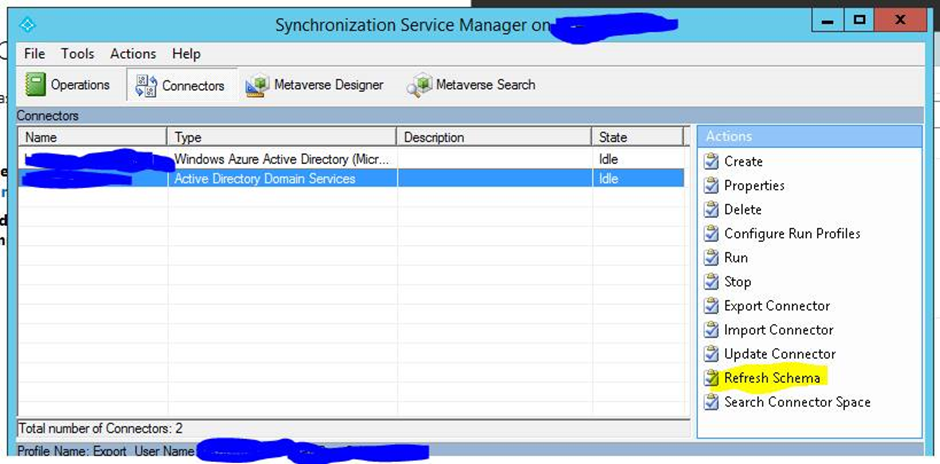
Task: Click Idle state of Azure connector
Action: (x=608, y=159)
